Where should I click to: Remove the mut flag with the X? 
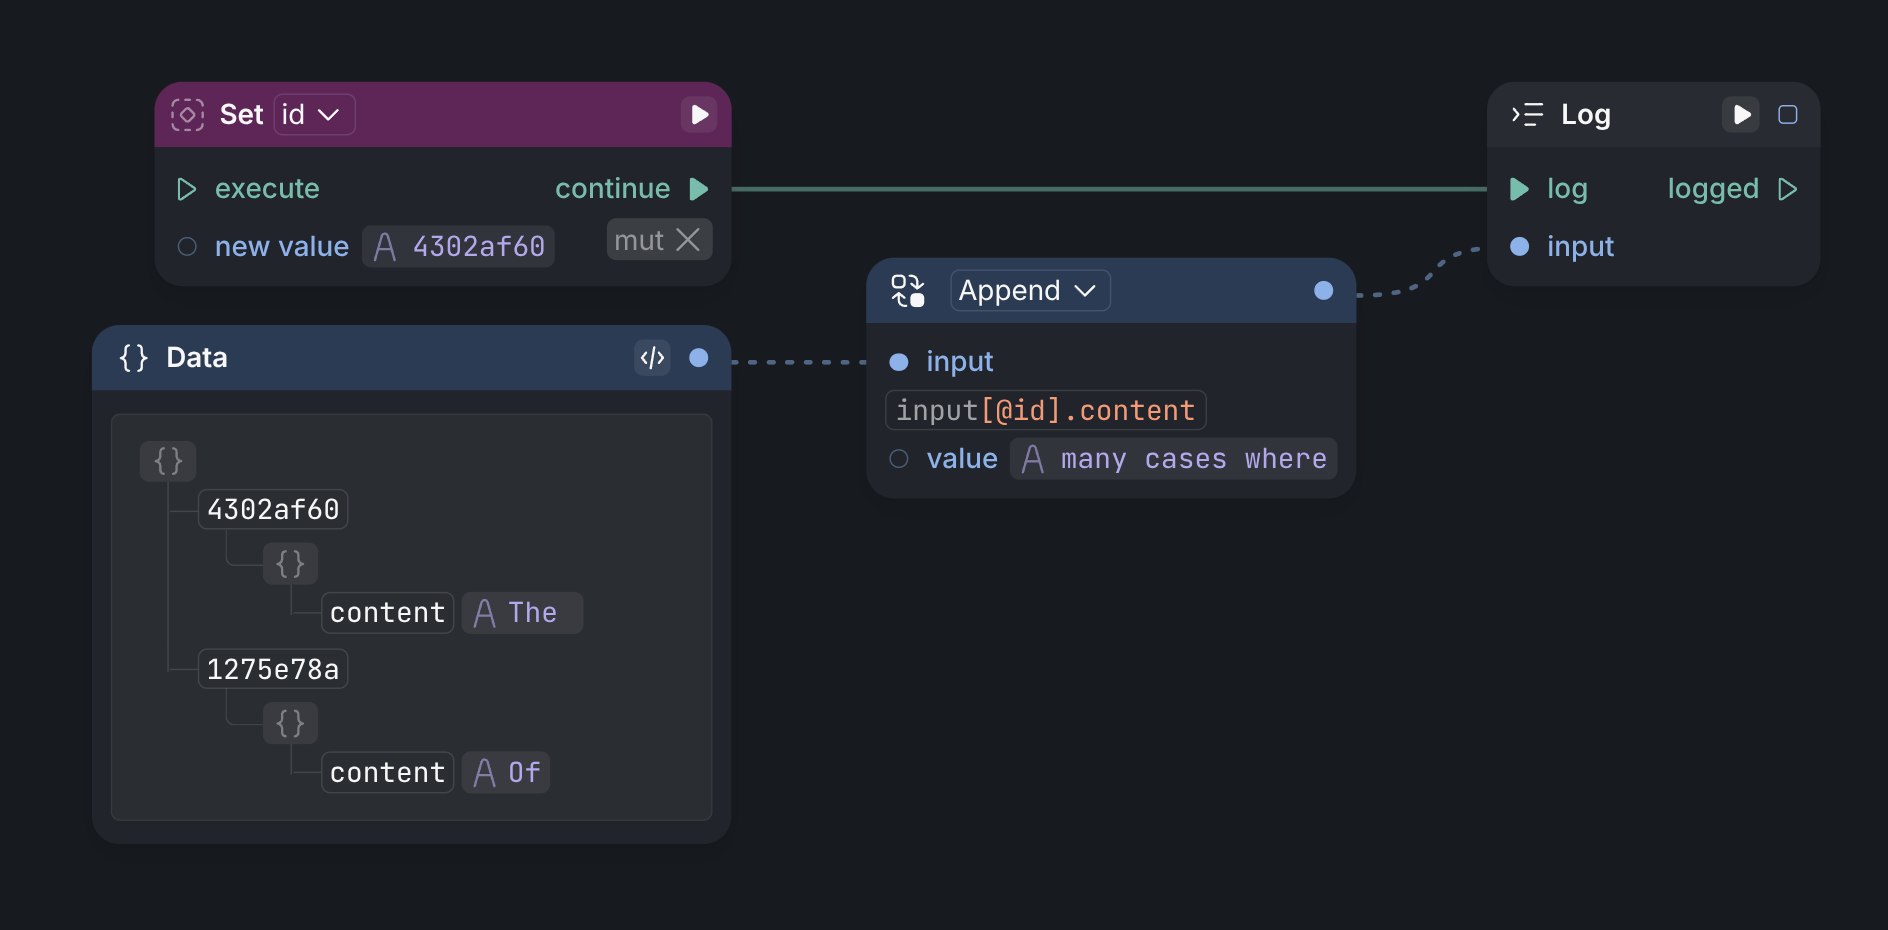pyautogui.click(x=688, y=240)
